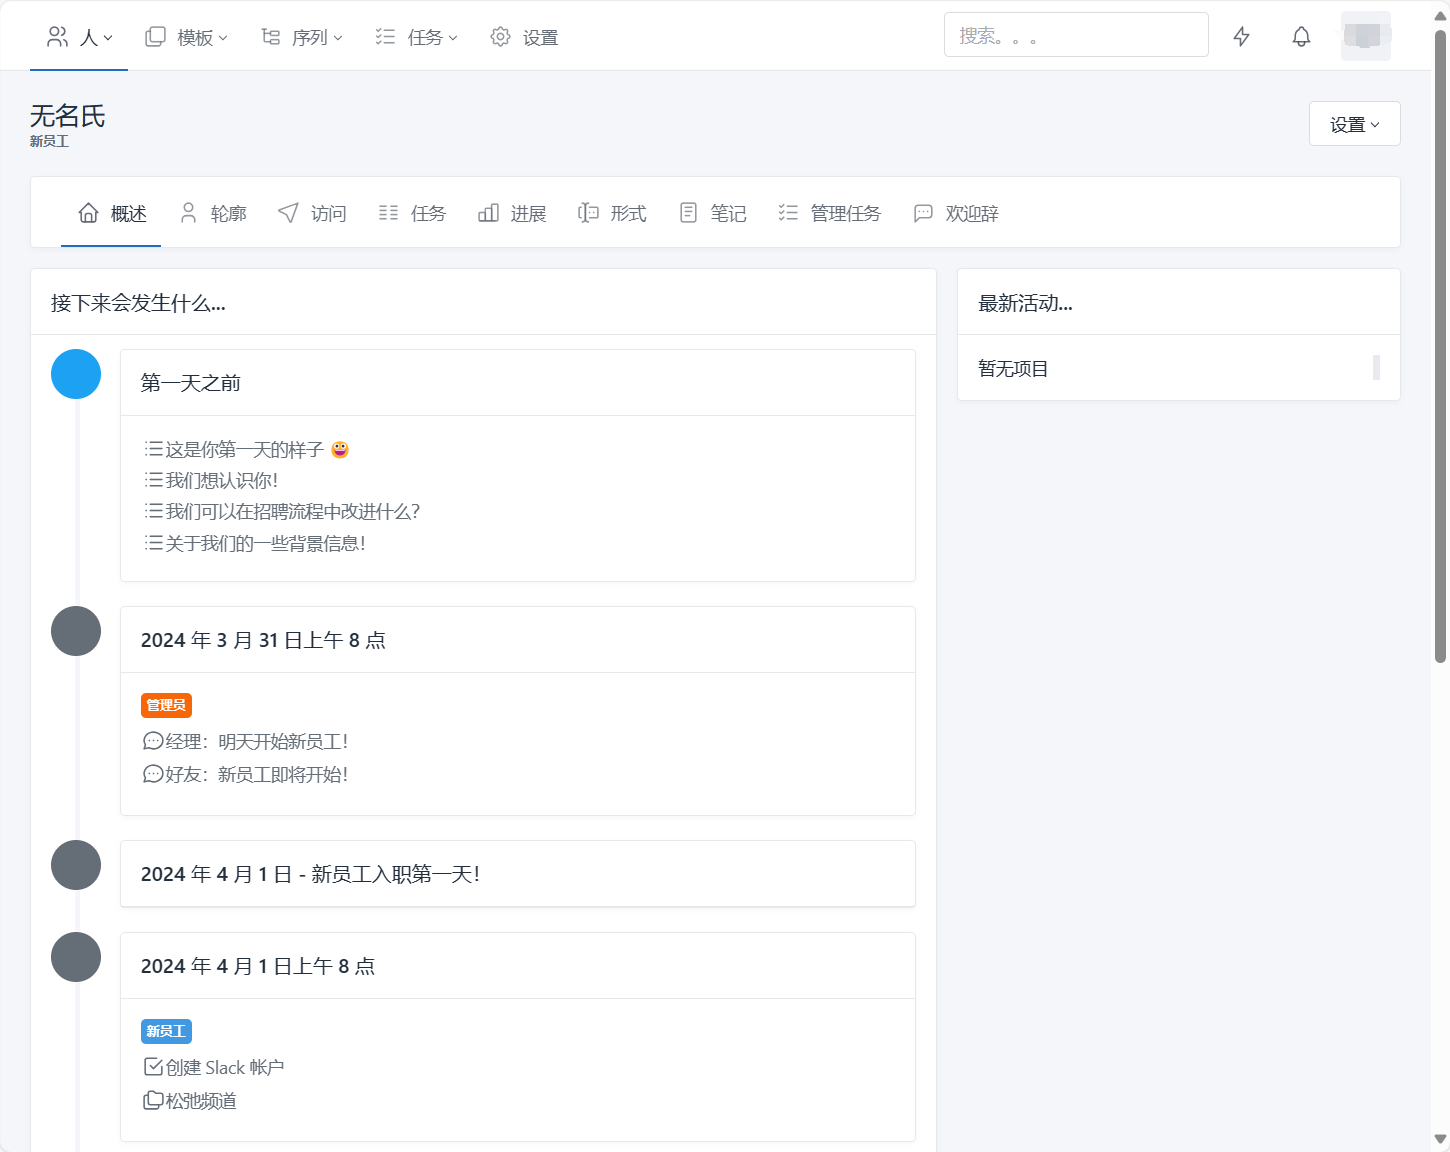Screen dimensions: 1450x1152
Task: Open notifications bell icon
Action: pyautogui.click(x=1301, y=37)
